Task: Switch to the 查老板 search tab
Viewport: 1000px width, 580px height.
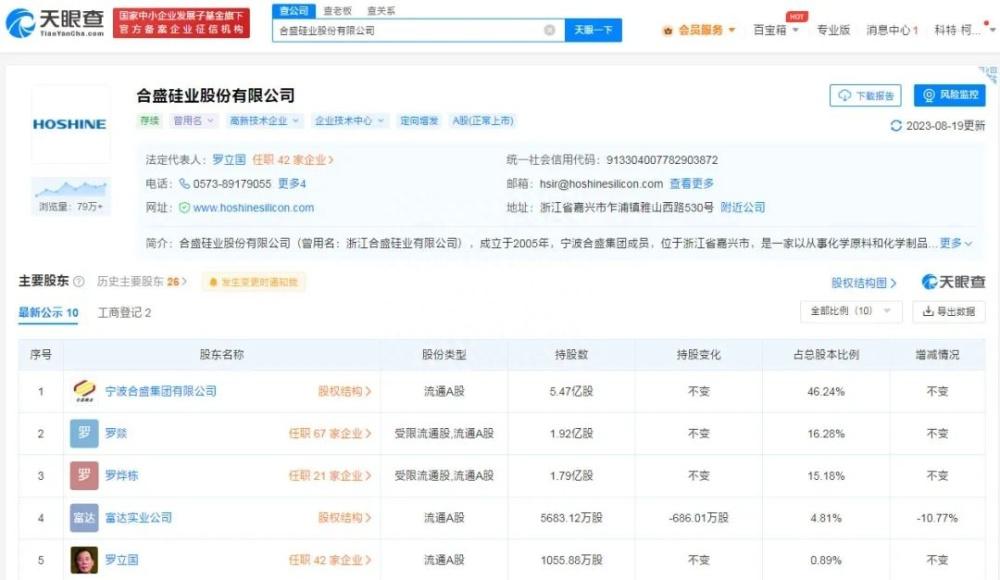Action: (337, 10)
